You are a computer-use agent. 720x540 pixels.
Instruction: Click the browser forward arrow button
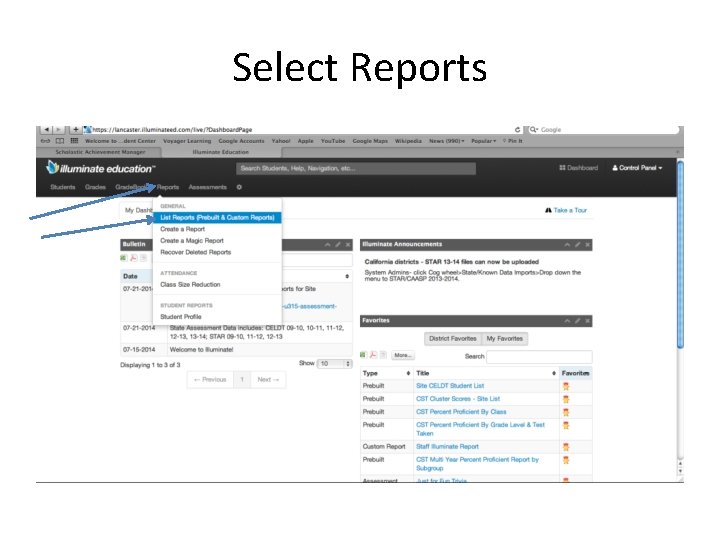tap(59, 129)
